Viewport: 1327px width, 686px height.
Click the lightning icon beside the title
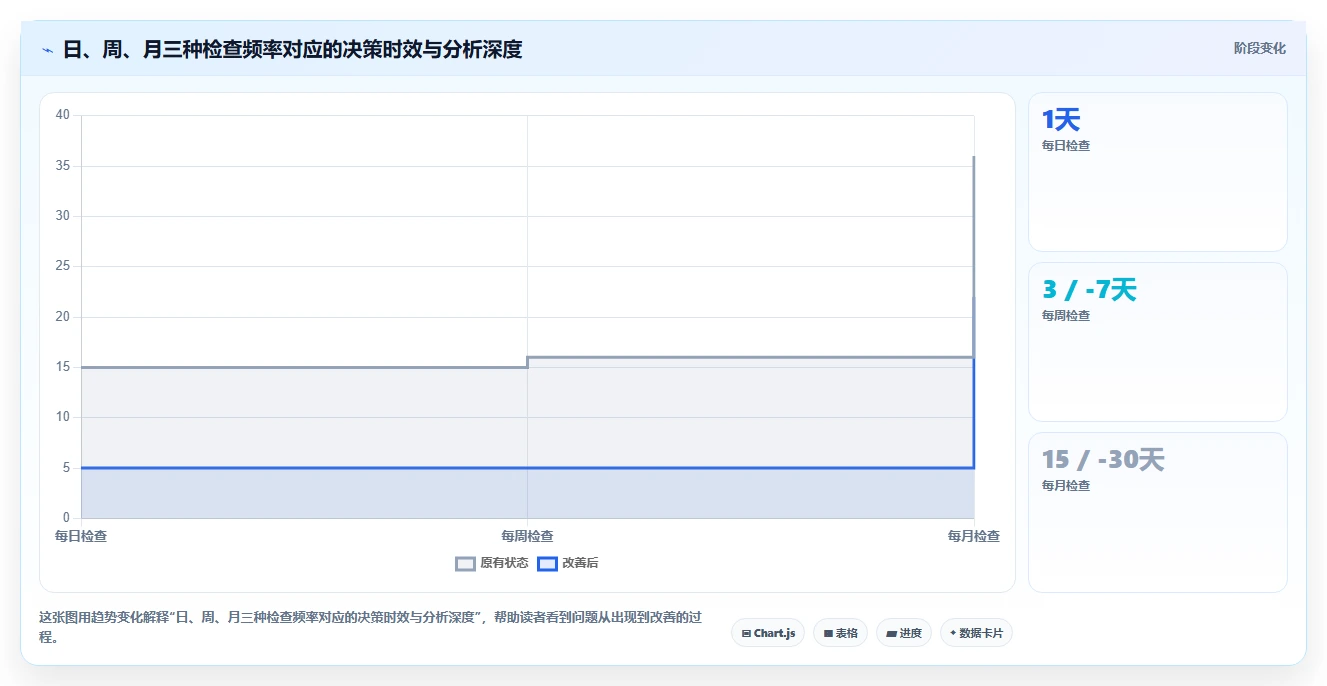(47, 50)
